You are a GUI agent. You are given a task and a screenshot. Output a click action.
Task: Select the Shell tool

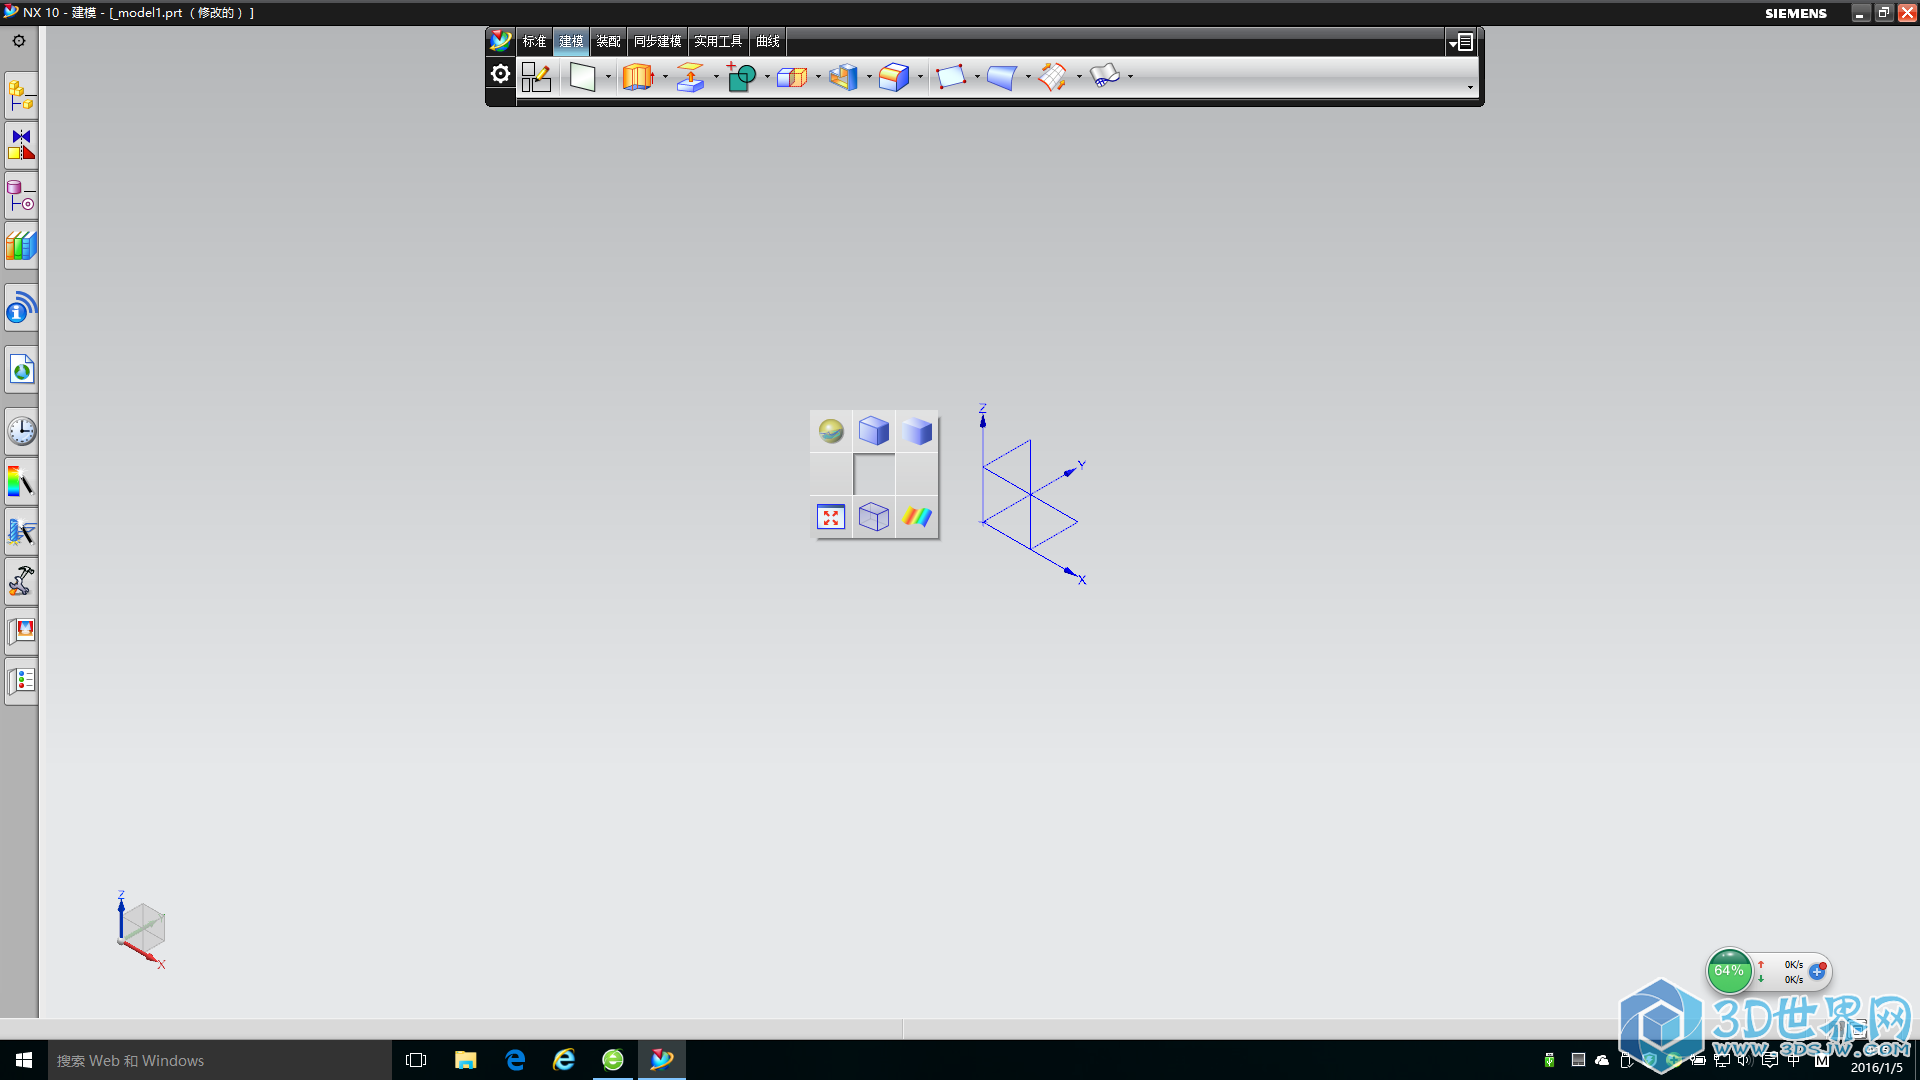click(843, 77)
